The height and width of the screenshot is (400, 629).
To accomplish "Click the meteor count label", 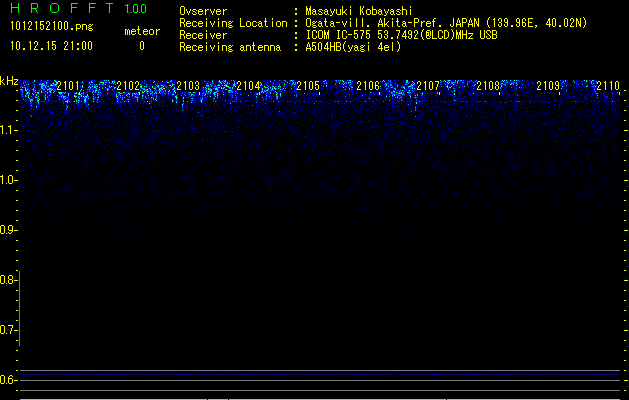I will point(142,31).
